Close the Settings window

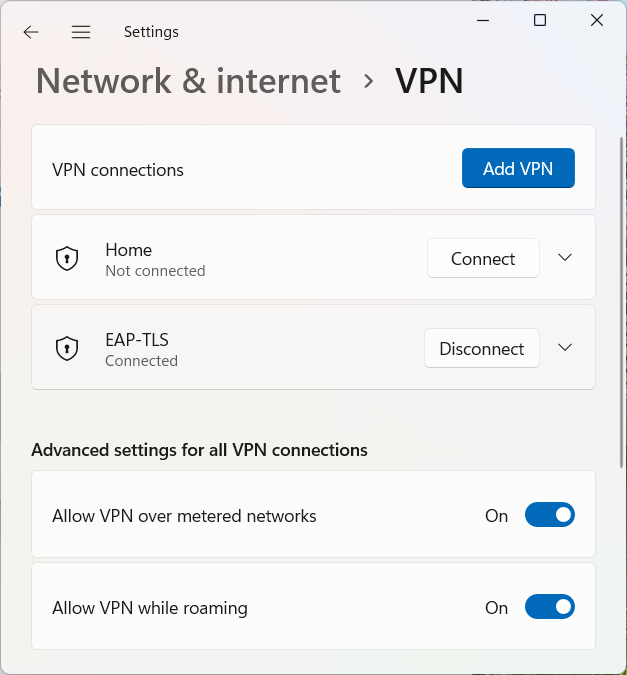click(x=596, y=20)
